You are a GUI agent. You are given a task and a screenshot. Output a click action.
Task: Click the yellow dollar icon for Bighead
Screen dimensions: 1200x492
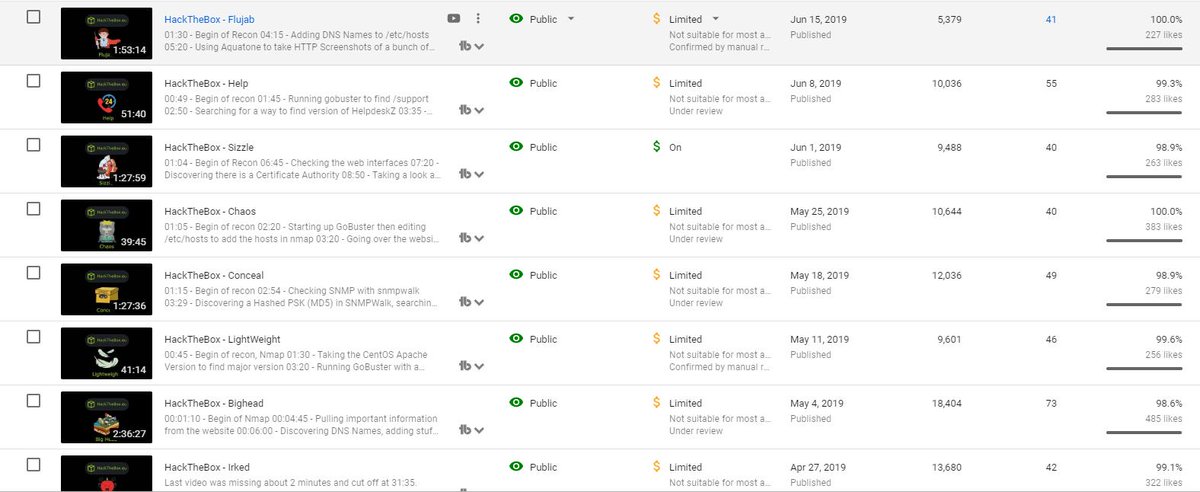click(x=656, y=403)
